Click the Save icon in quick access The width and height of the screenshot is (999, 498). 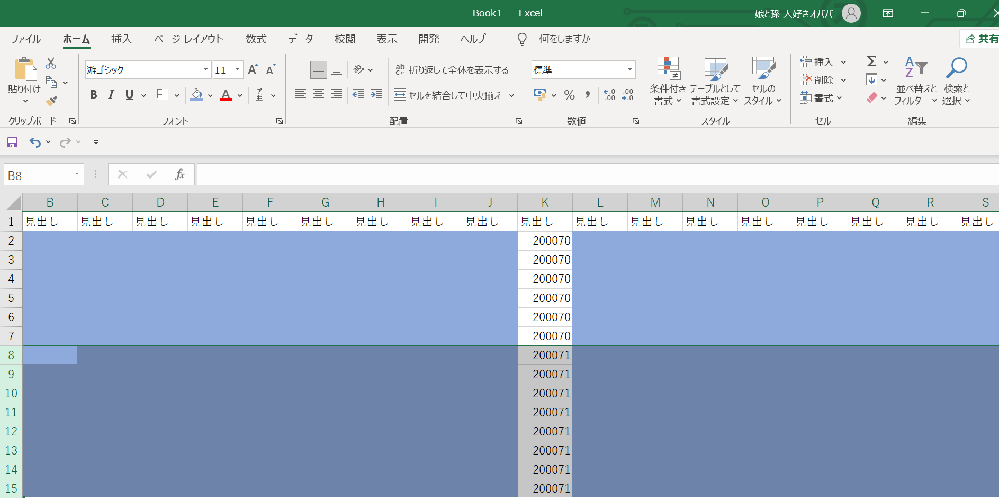[12, 142]
